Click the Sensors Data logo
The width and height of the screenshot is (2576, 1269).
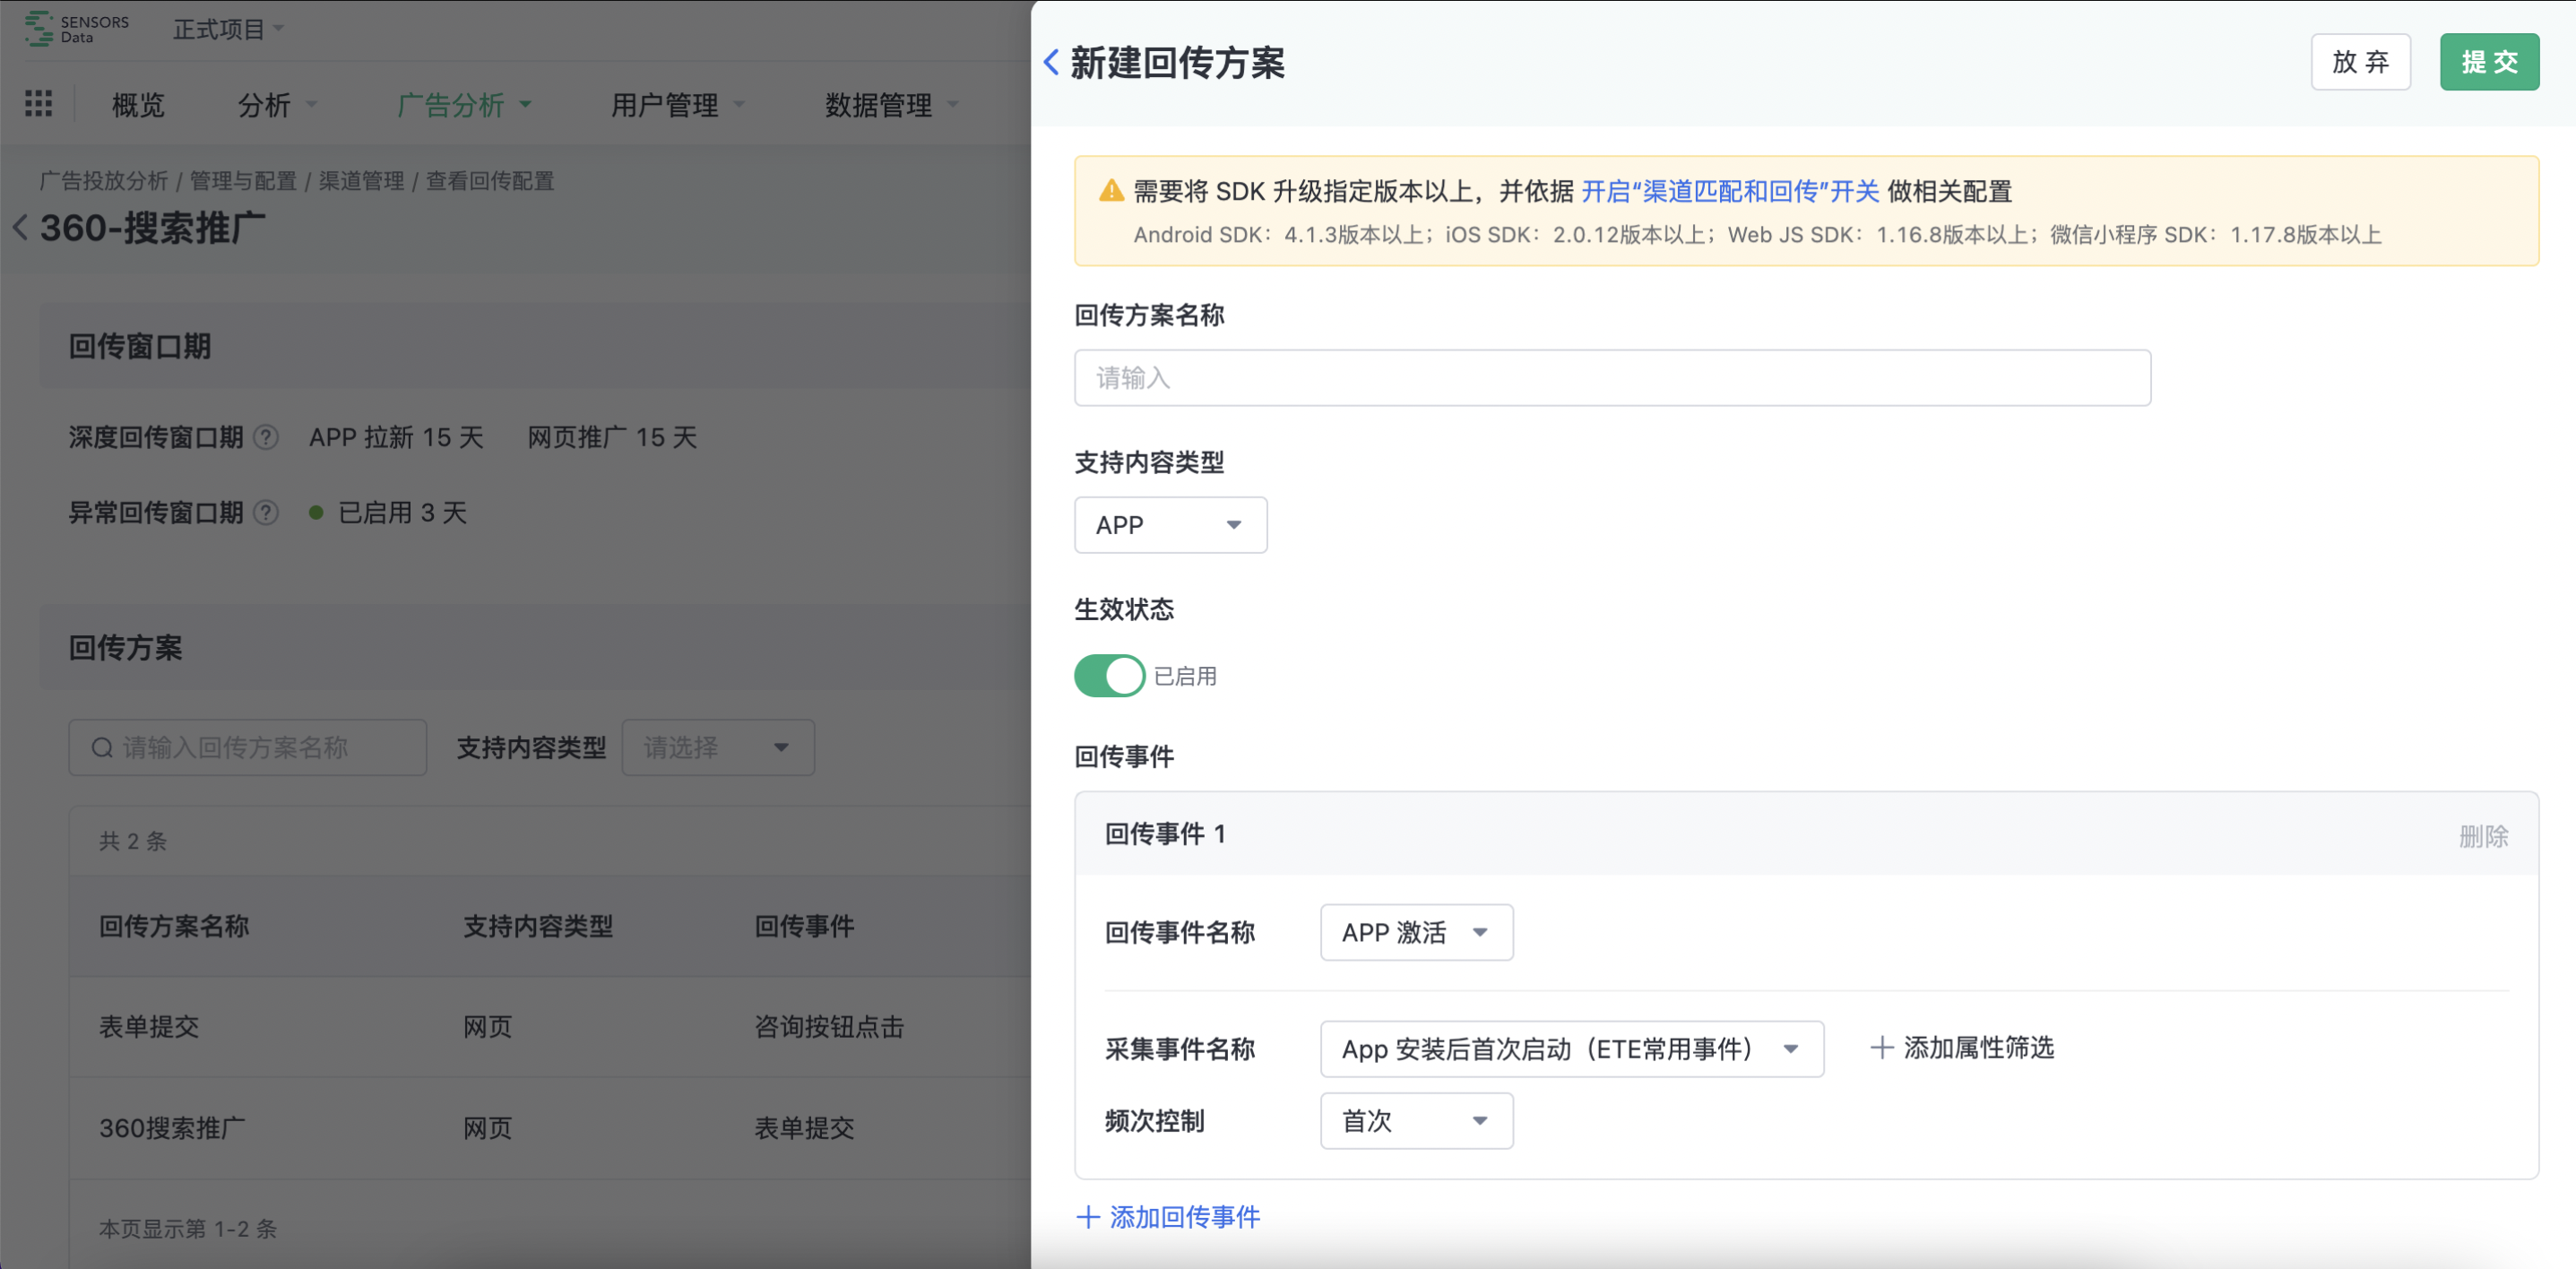coord(77,28)
